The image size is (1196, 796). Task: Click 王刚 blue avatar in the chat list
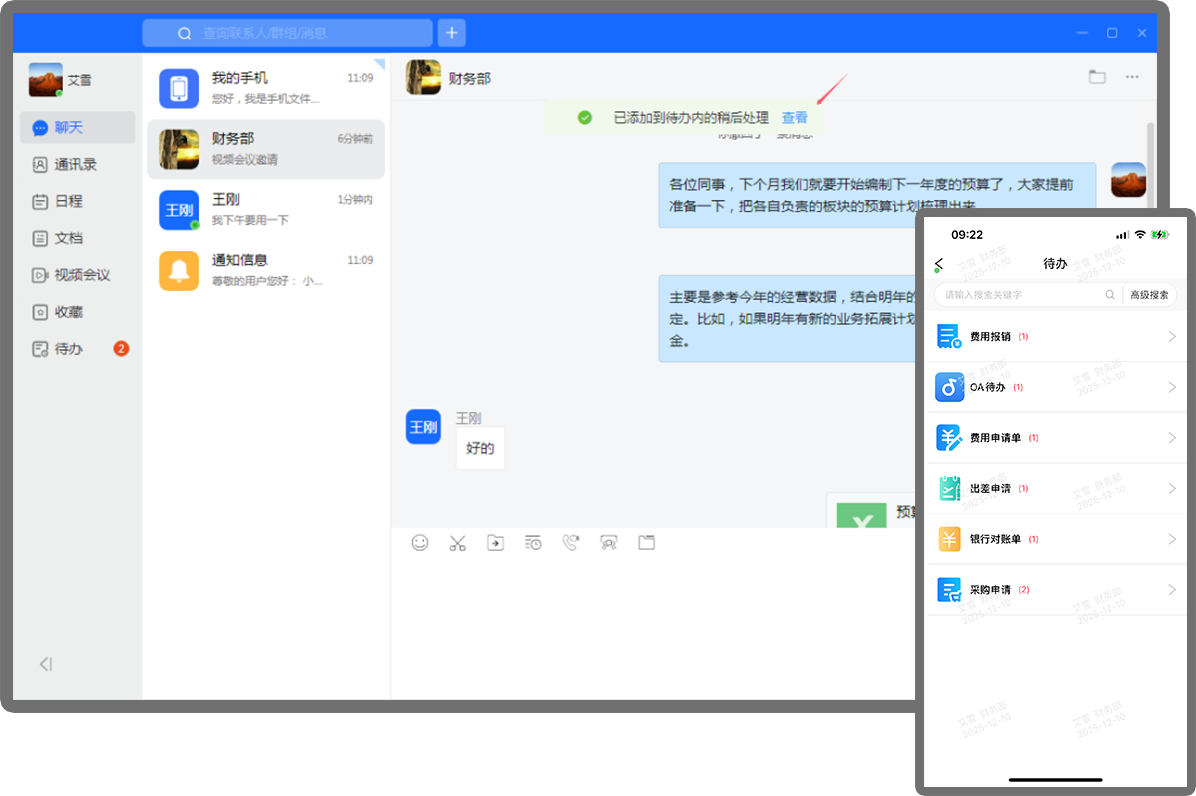click(x=179, y=210)
